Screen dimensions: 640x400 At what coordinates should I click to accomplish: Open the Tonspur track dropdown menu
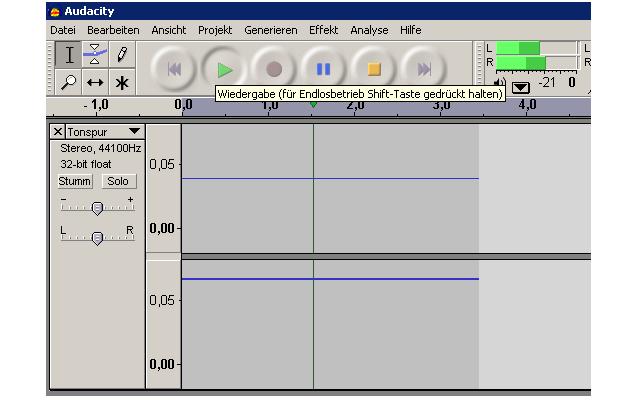[x=135, y=131]
